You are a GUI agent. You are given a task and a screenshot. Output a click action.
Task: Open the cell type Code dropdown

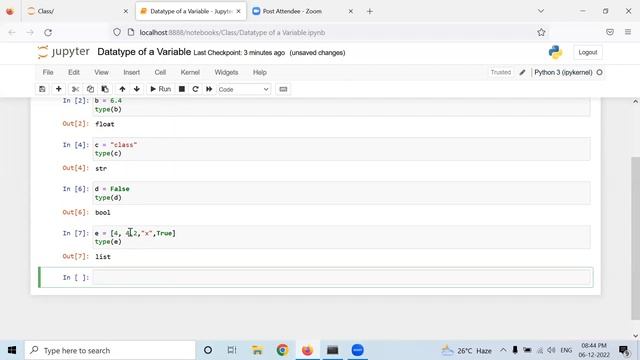pos(243,89)
